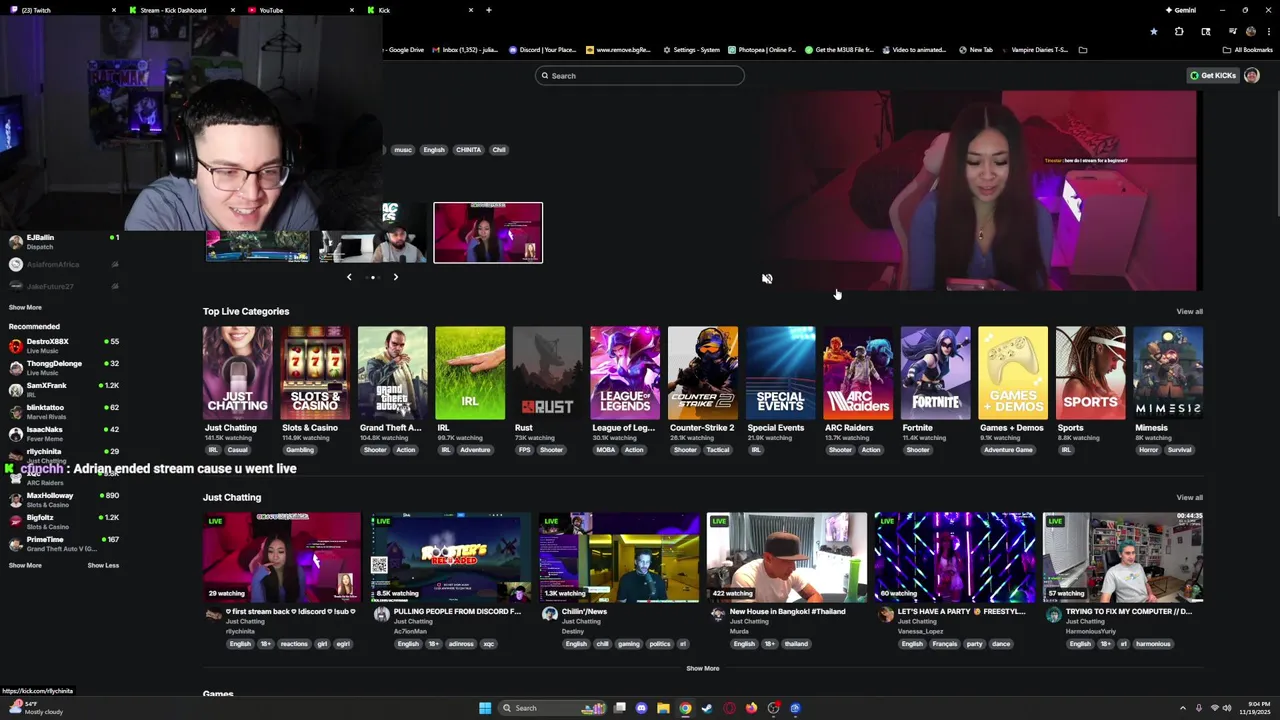Image resolution: width=1280 pixels, height=720 pixels.
Task: Collapse recommended channels with Show Less
Action: (103, 566)
